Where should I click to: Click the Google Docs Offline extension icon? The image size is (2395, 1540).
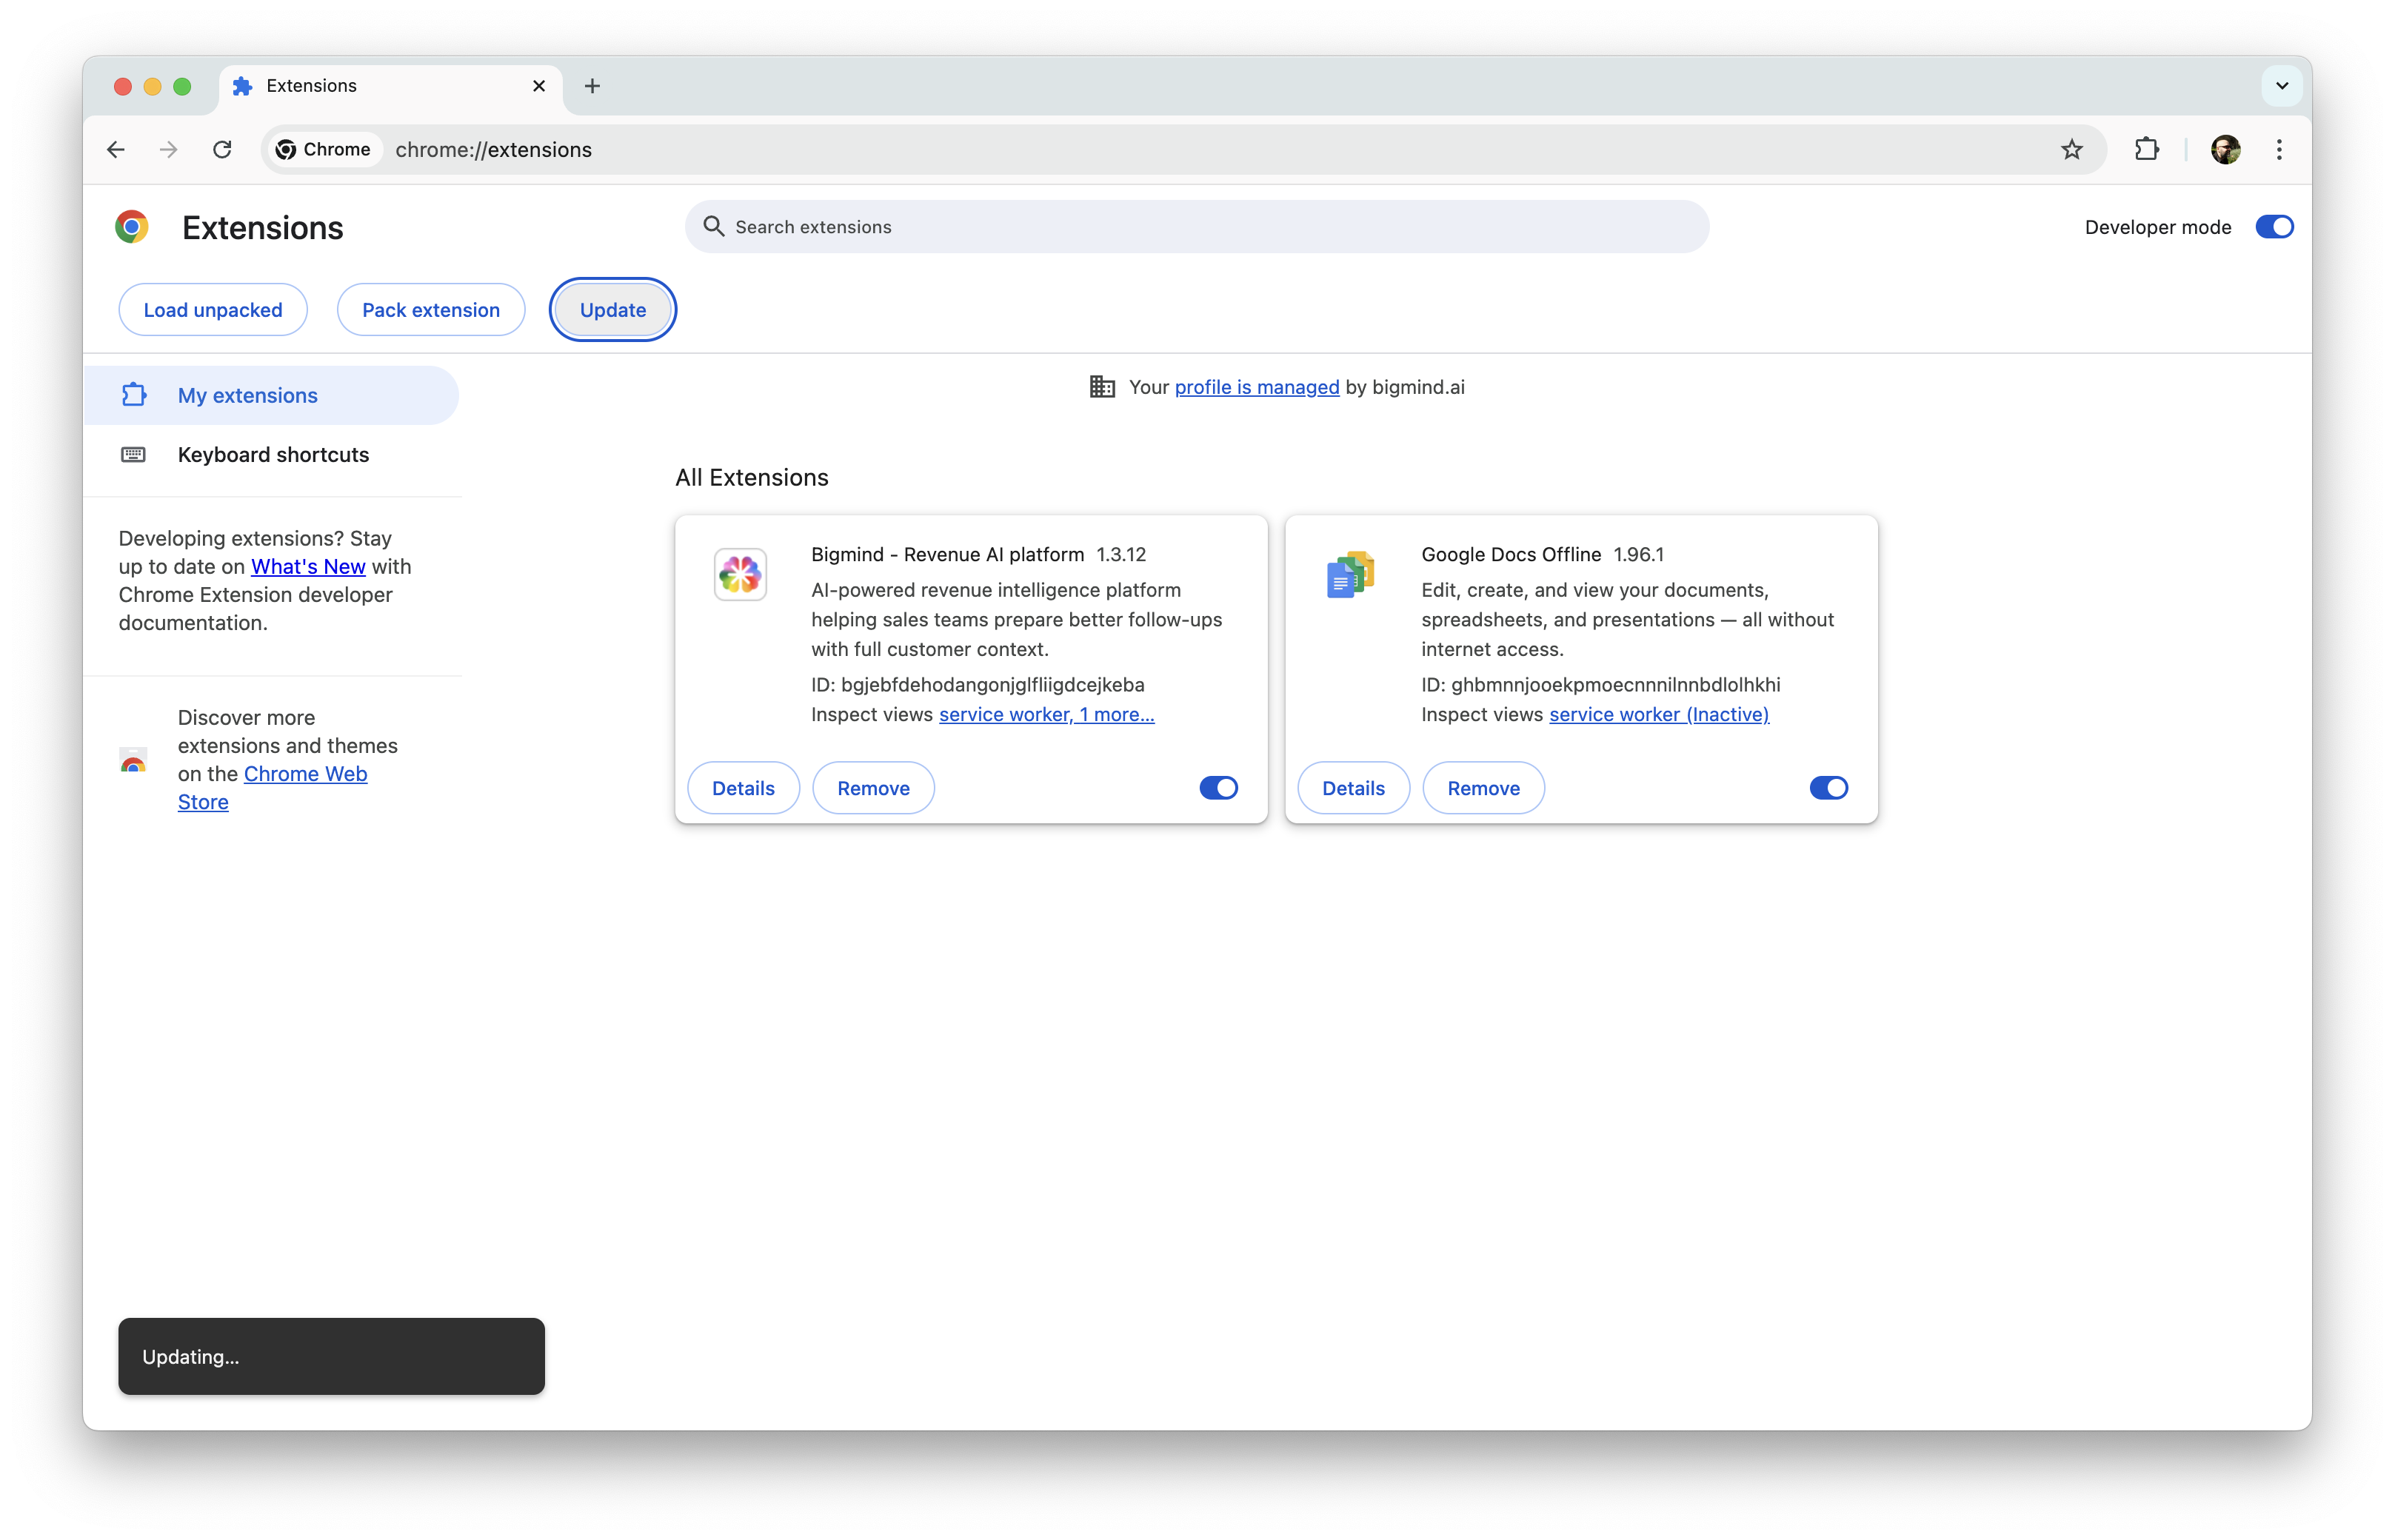1350,574
